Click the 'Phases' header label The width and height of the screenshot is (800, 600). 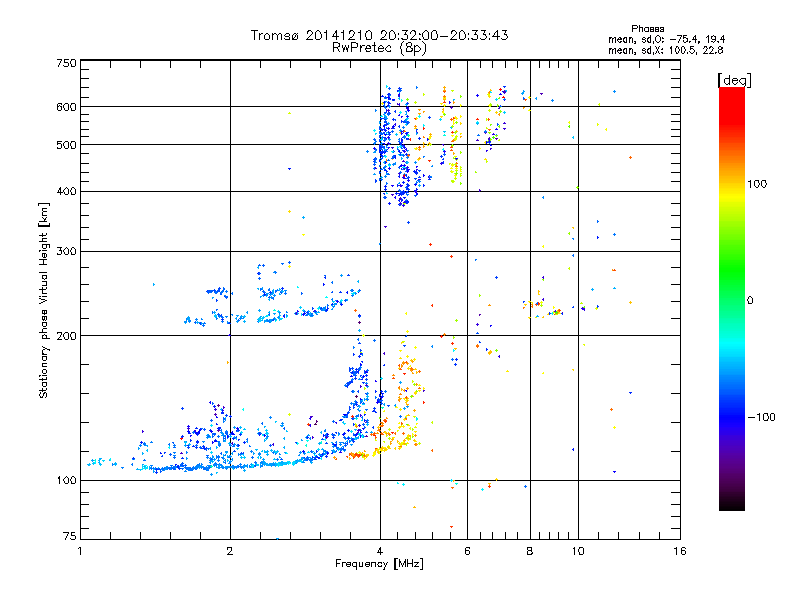[647, 29]
